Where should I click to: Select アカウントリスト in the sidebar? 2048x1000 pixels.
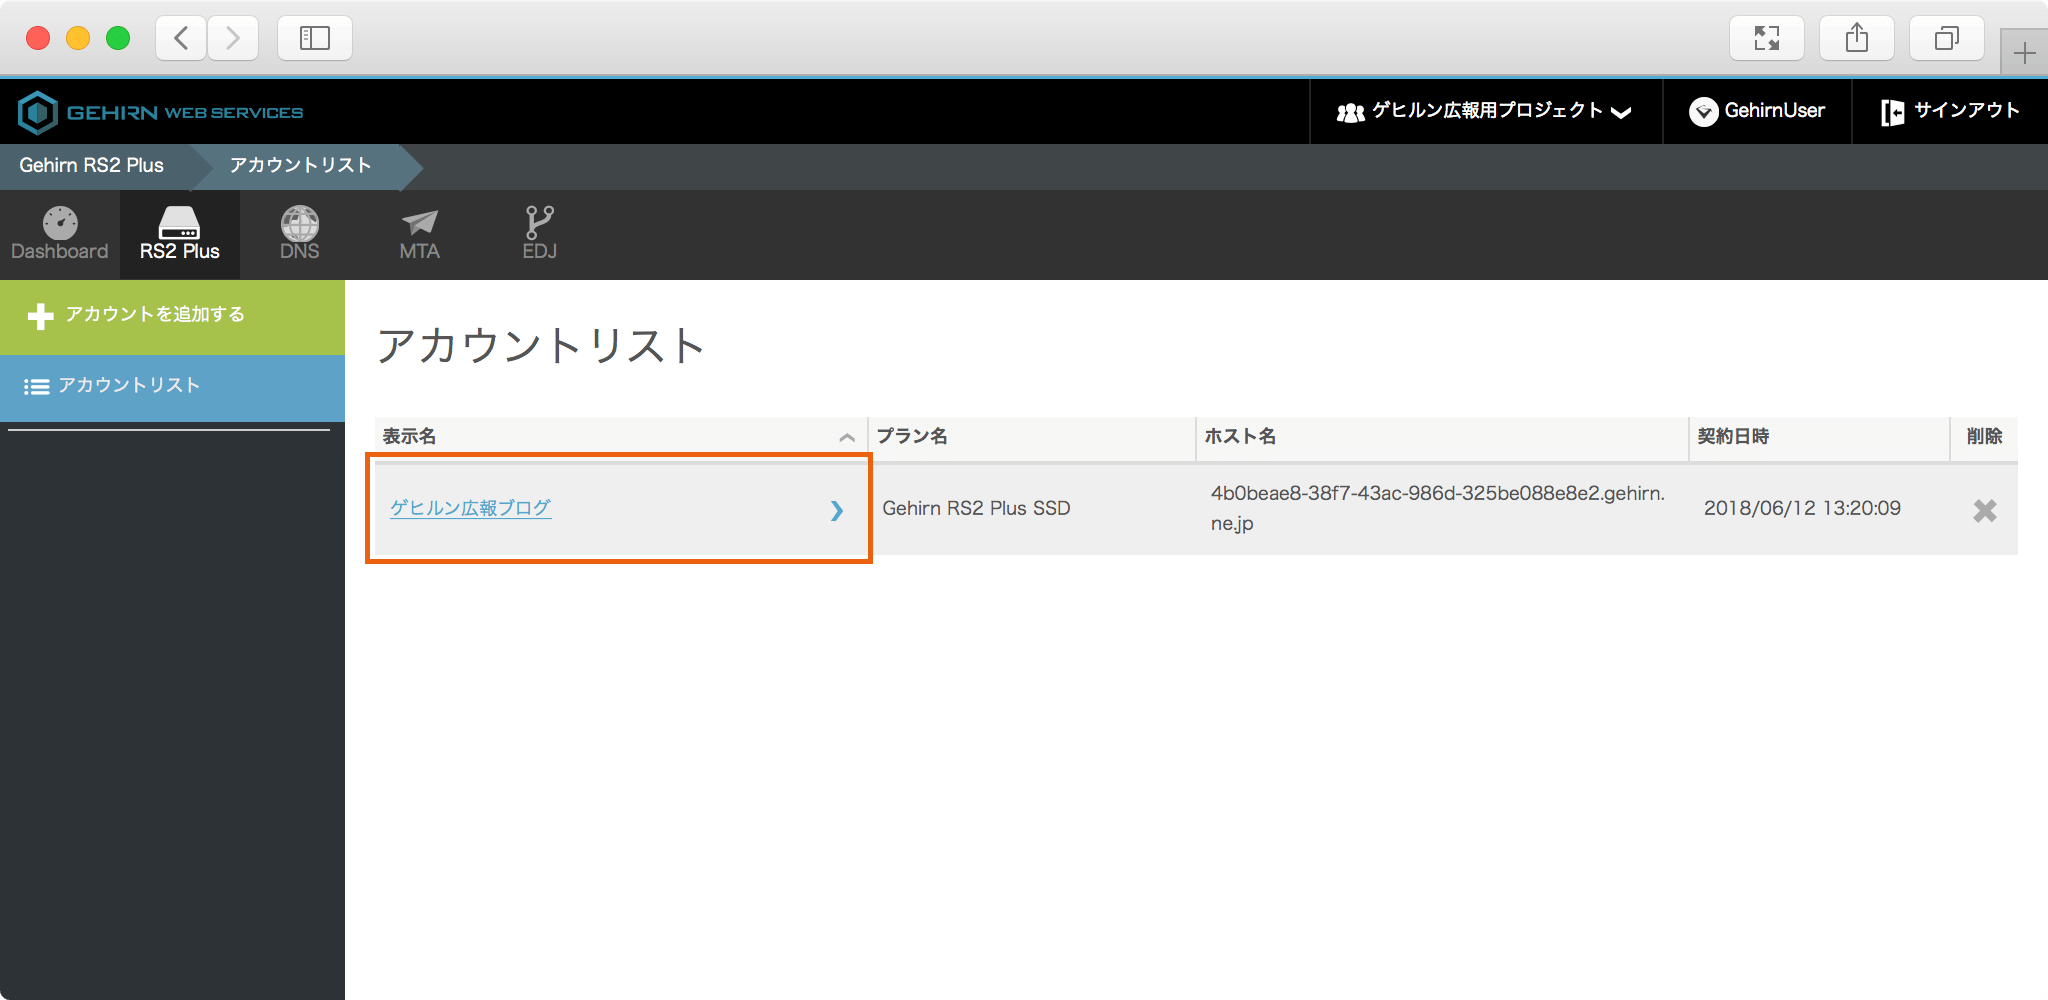(x=129, y=386)
